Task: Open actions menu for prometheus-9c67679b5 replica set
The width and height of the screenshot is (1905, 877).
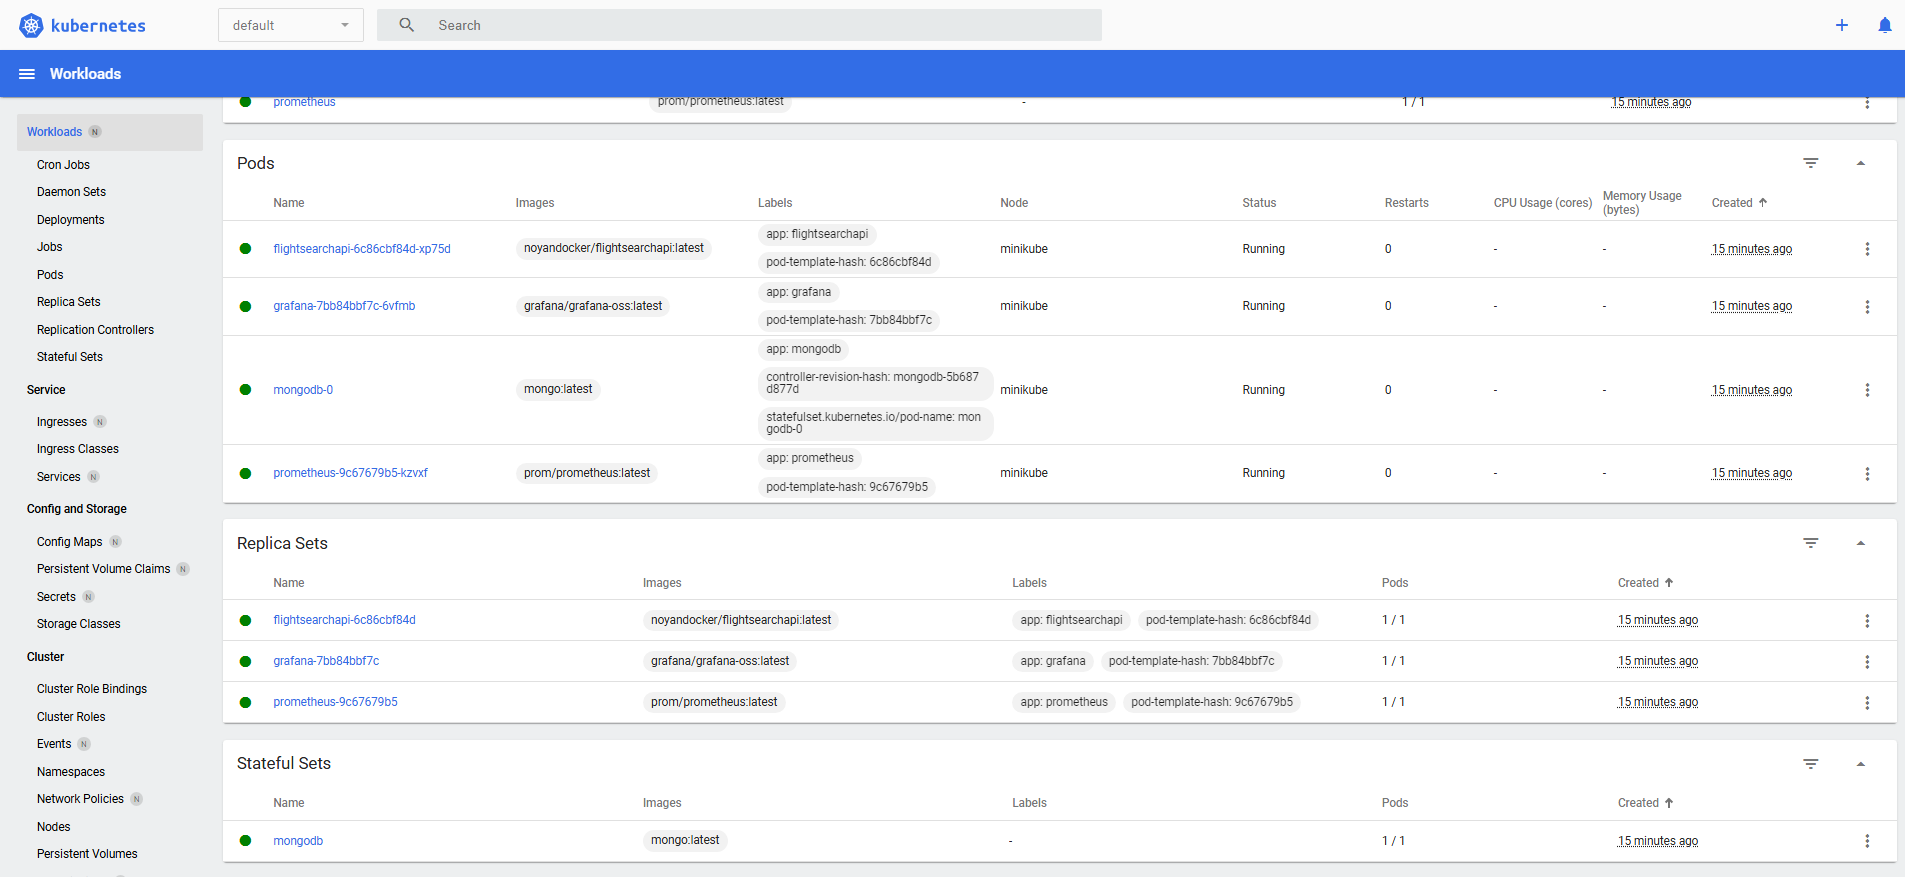Action: pyautogui.click(x=1867, y=703)
